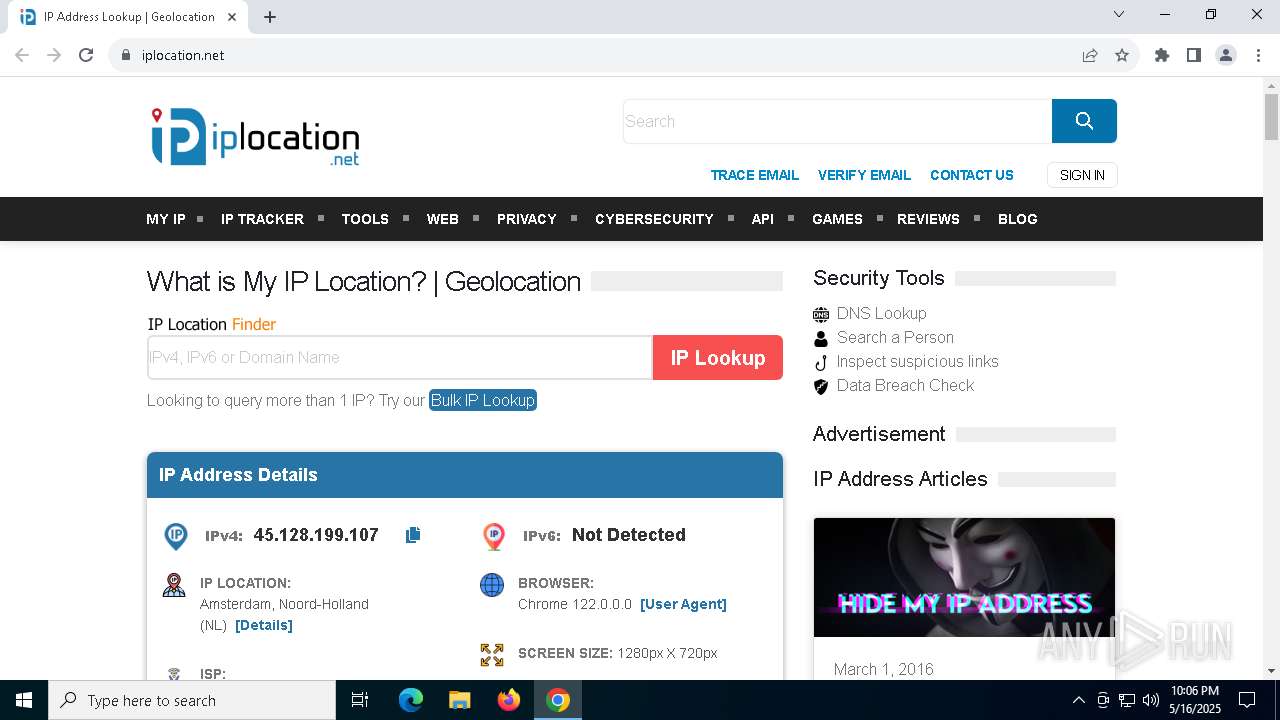The image size is (1280, 720).
Task: Click the browser globe icon
Action: pyautogui.click(x=492, y=585)
